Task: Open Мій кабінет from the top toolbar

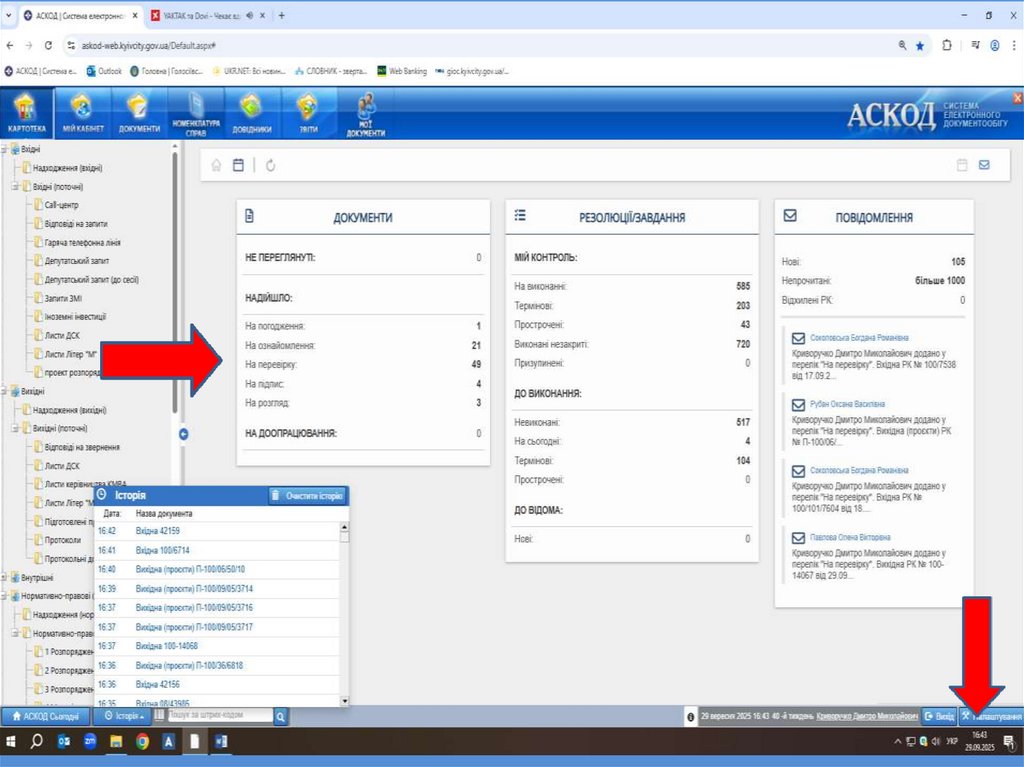Action: pyautogui.click(x=82, y=113)
